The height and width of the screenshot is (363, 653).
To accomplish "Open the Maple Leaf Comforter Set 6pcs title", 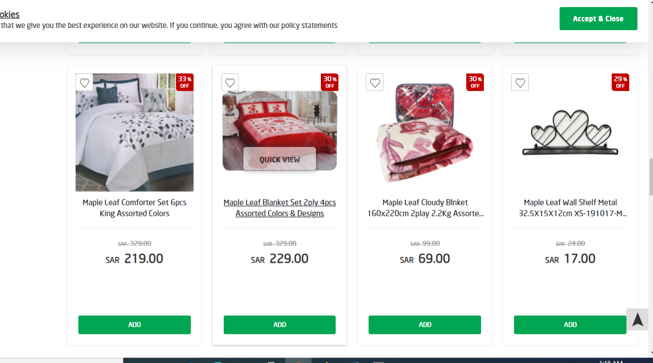I will click(x=135, y=208).
